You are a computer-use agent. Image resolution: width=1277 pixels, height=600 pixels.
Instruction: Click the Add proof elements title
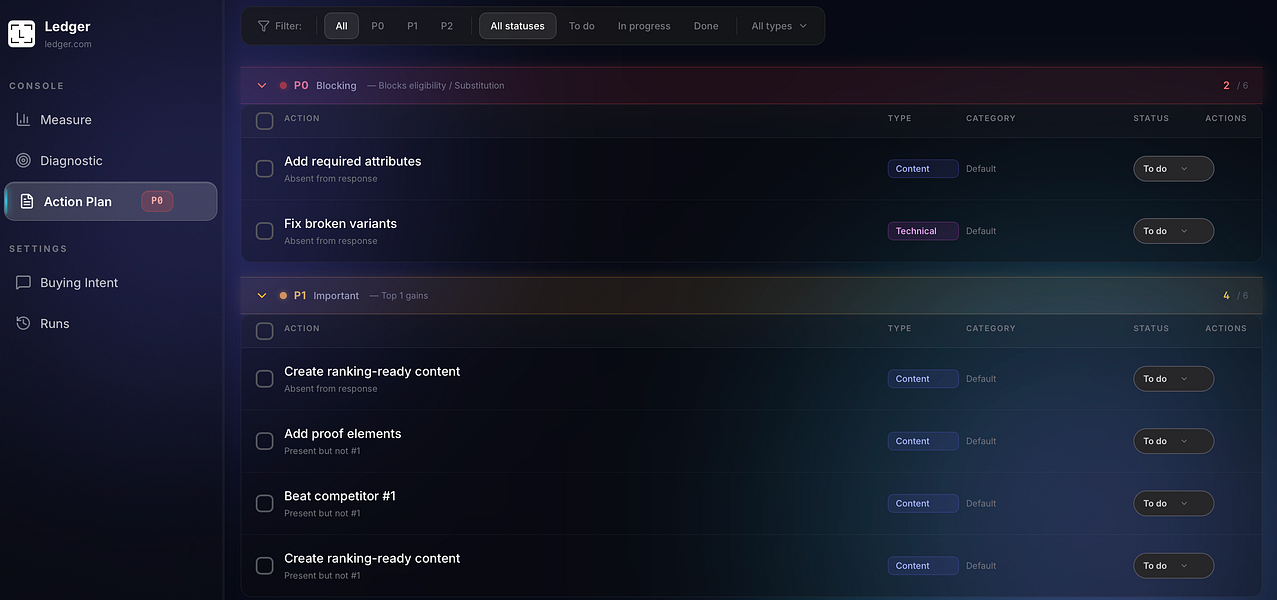pos(343,433)
